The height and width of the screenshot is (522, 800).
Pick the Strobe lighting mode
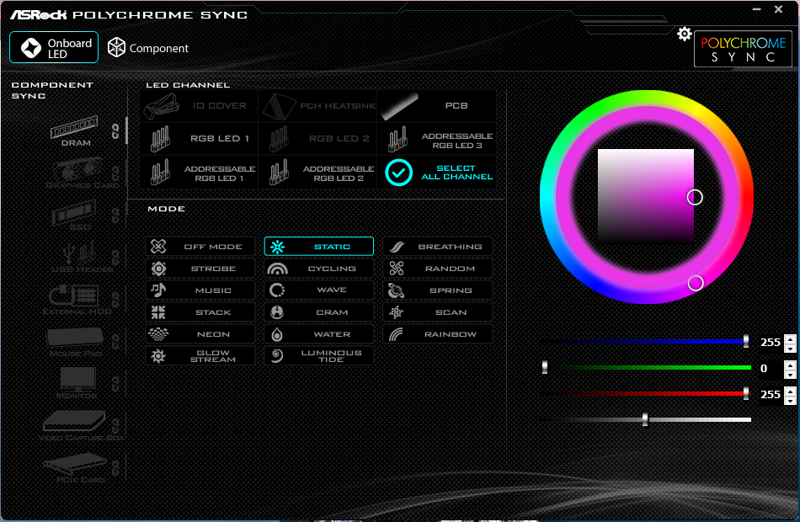tap(200, 268)
